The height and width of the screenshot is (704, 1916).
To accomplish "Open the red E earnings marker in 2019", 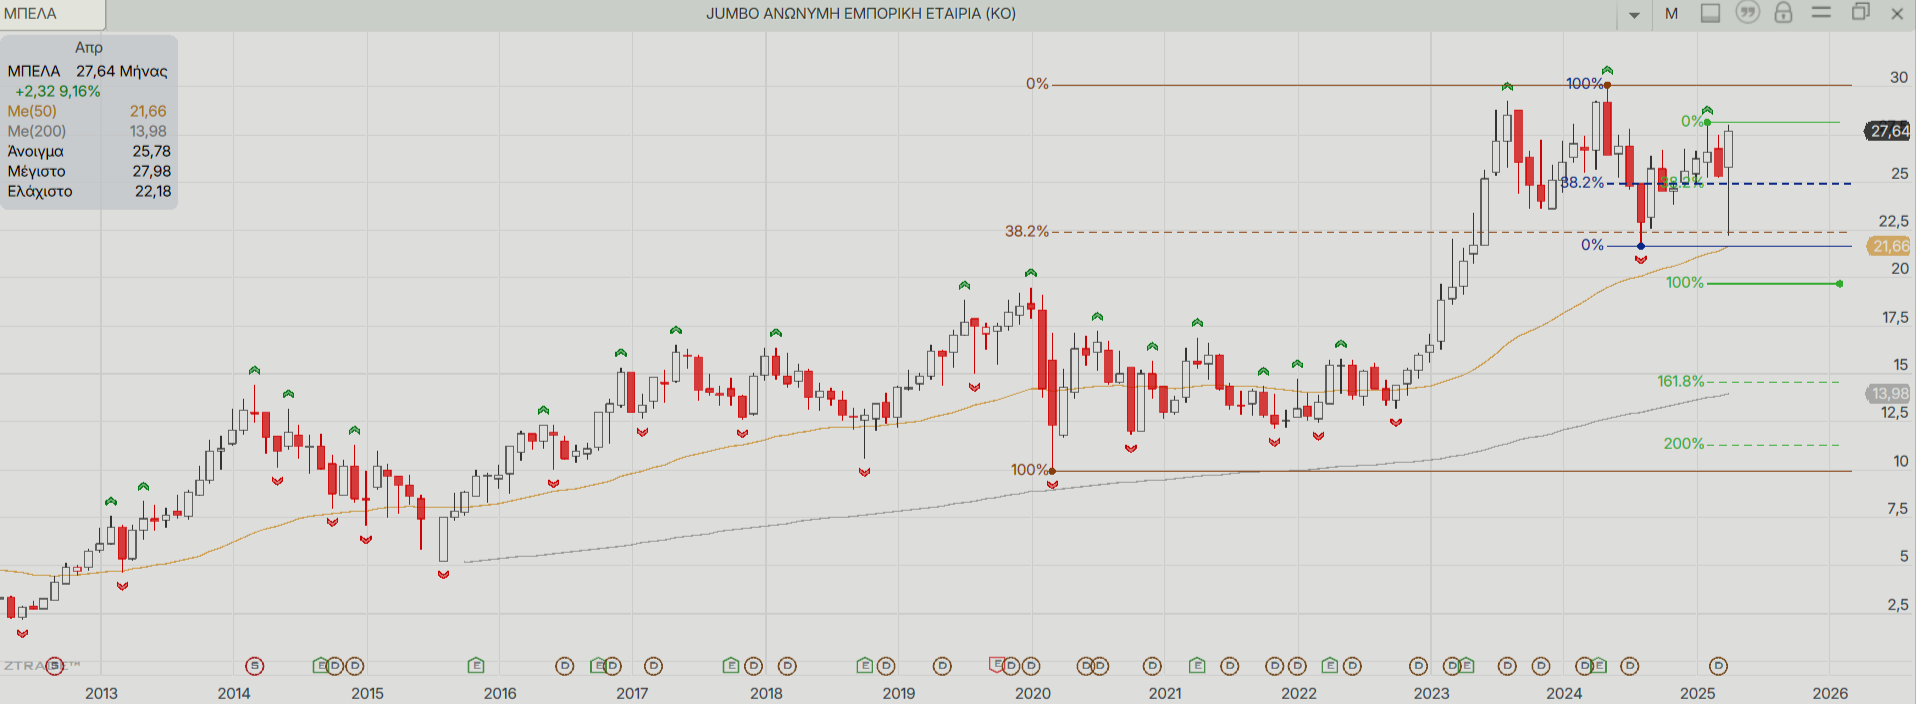I will click(996, 664).
